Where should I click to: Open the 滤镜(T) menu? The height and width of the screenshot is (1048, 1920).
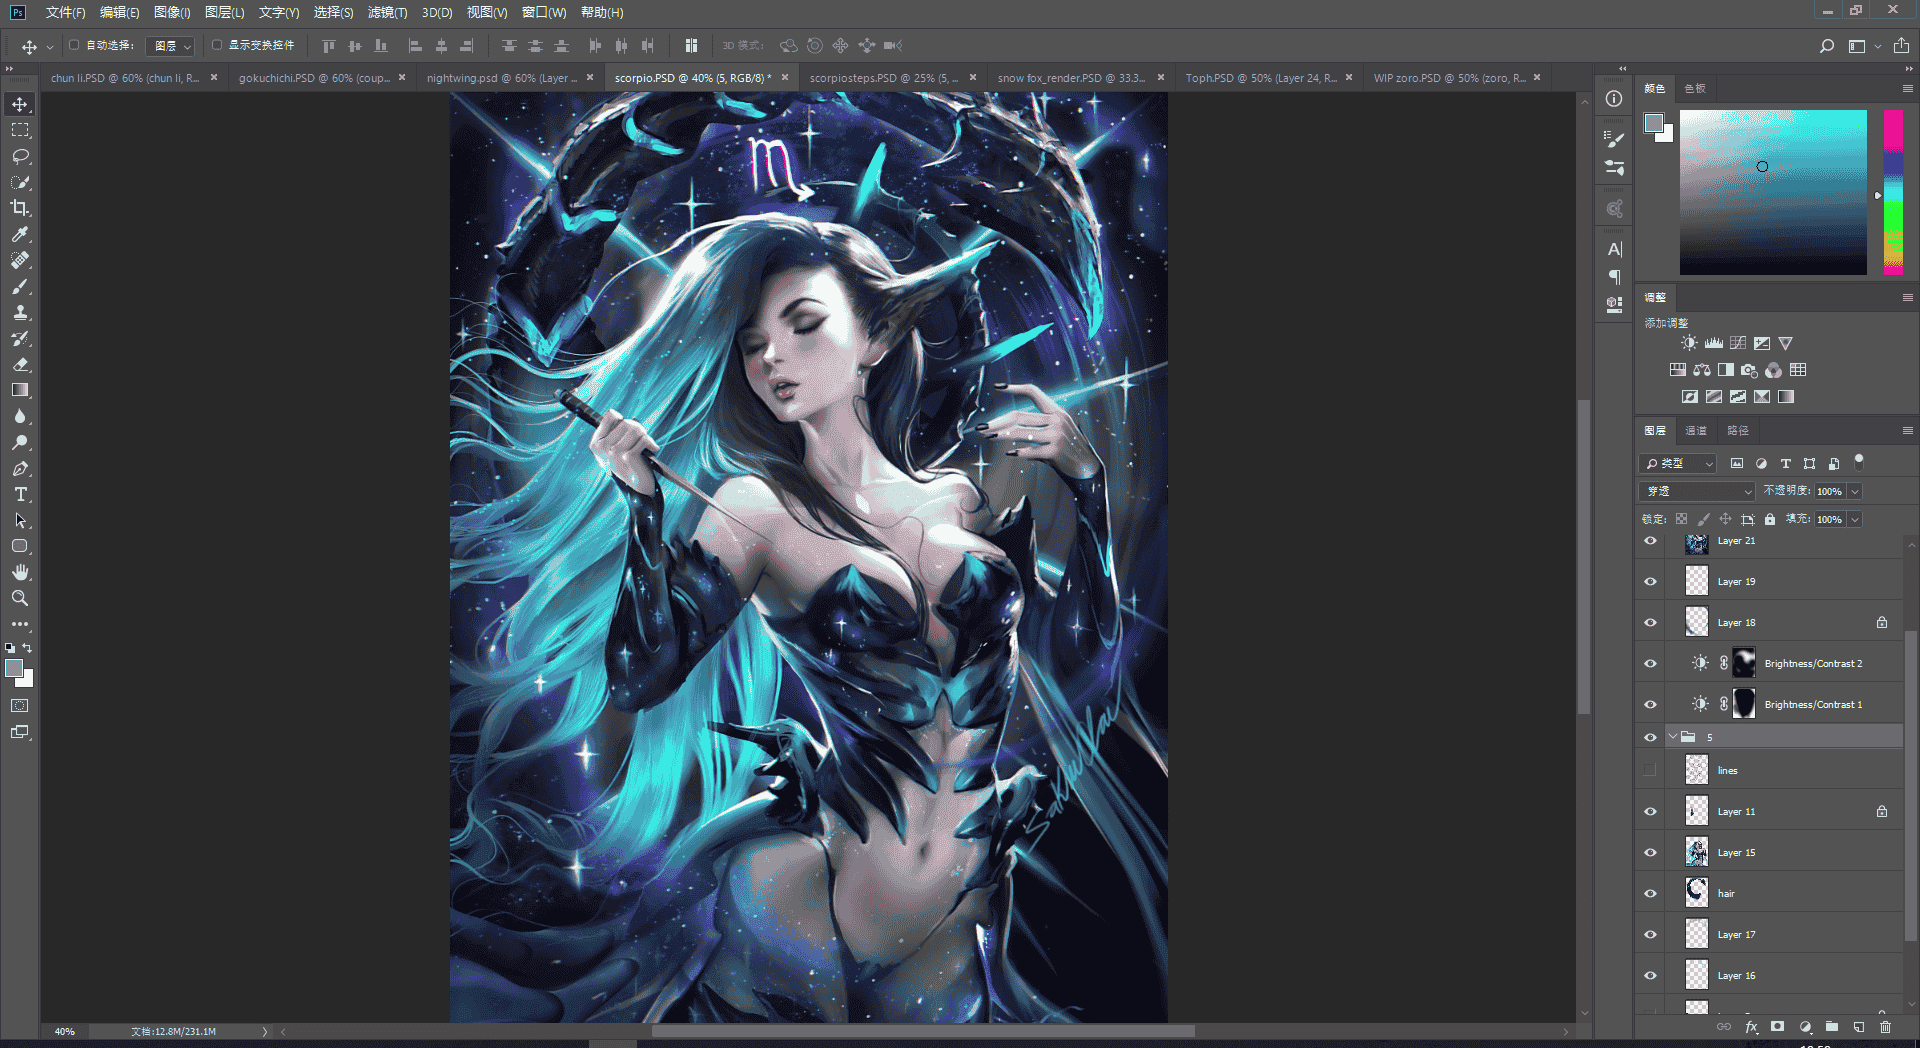[387, 12]
